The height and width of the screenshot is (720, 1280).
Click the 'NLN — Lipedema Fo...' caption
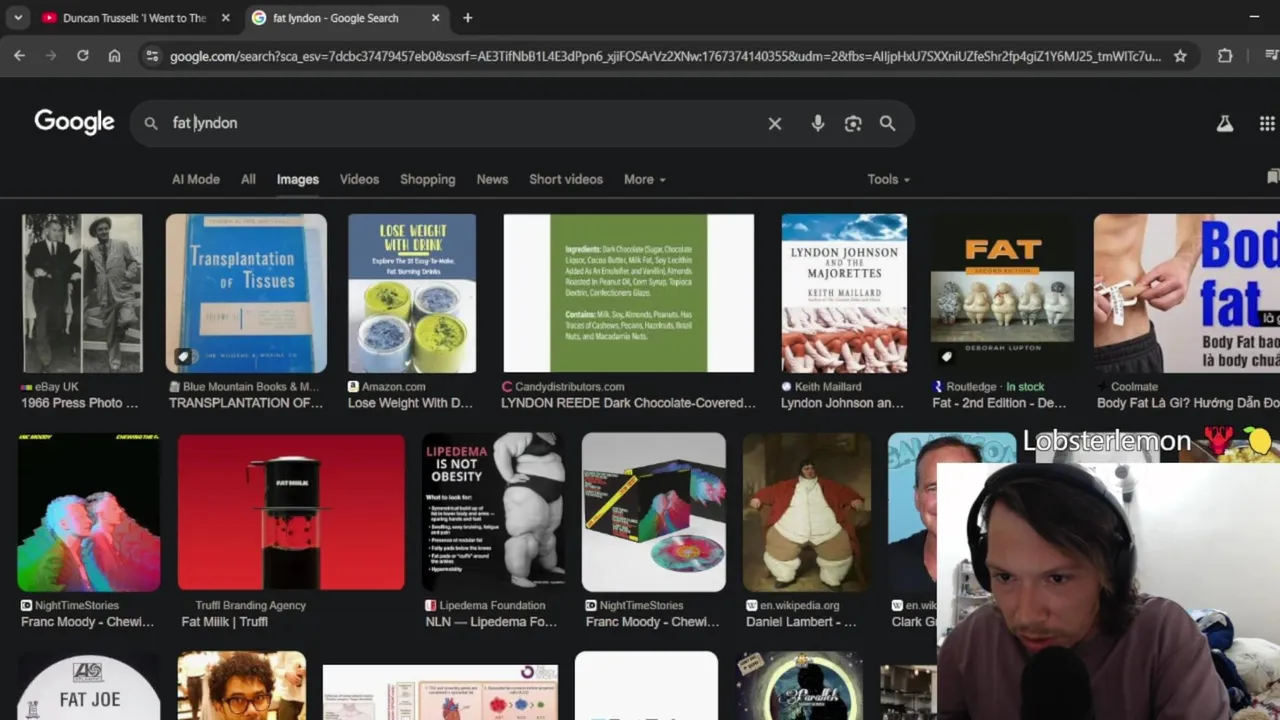tap(491, 622)
